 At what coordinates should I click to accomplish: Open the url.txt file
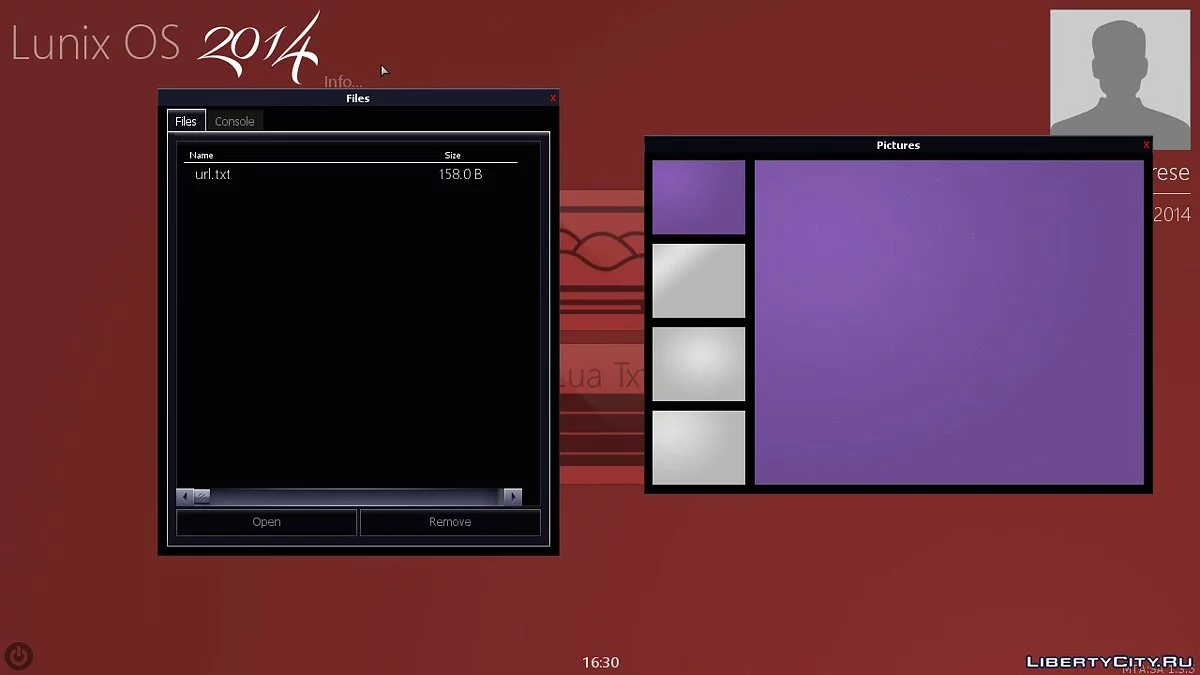tap(266, 521)
